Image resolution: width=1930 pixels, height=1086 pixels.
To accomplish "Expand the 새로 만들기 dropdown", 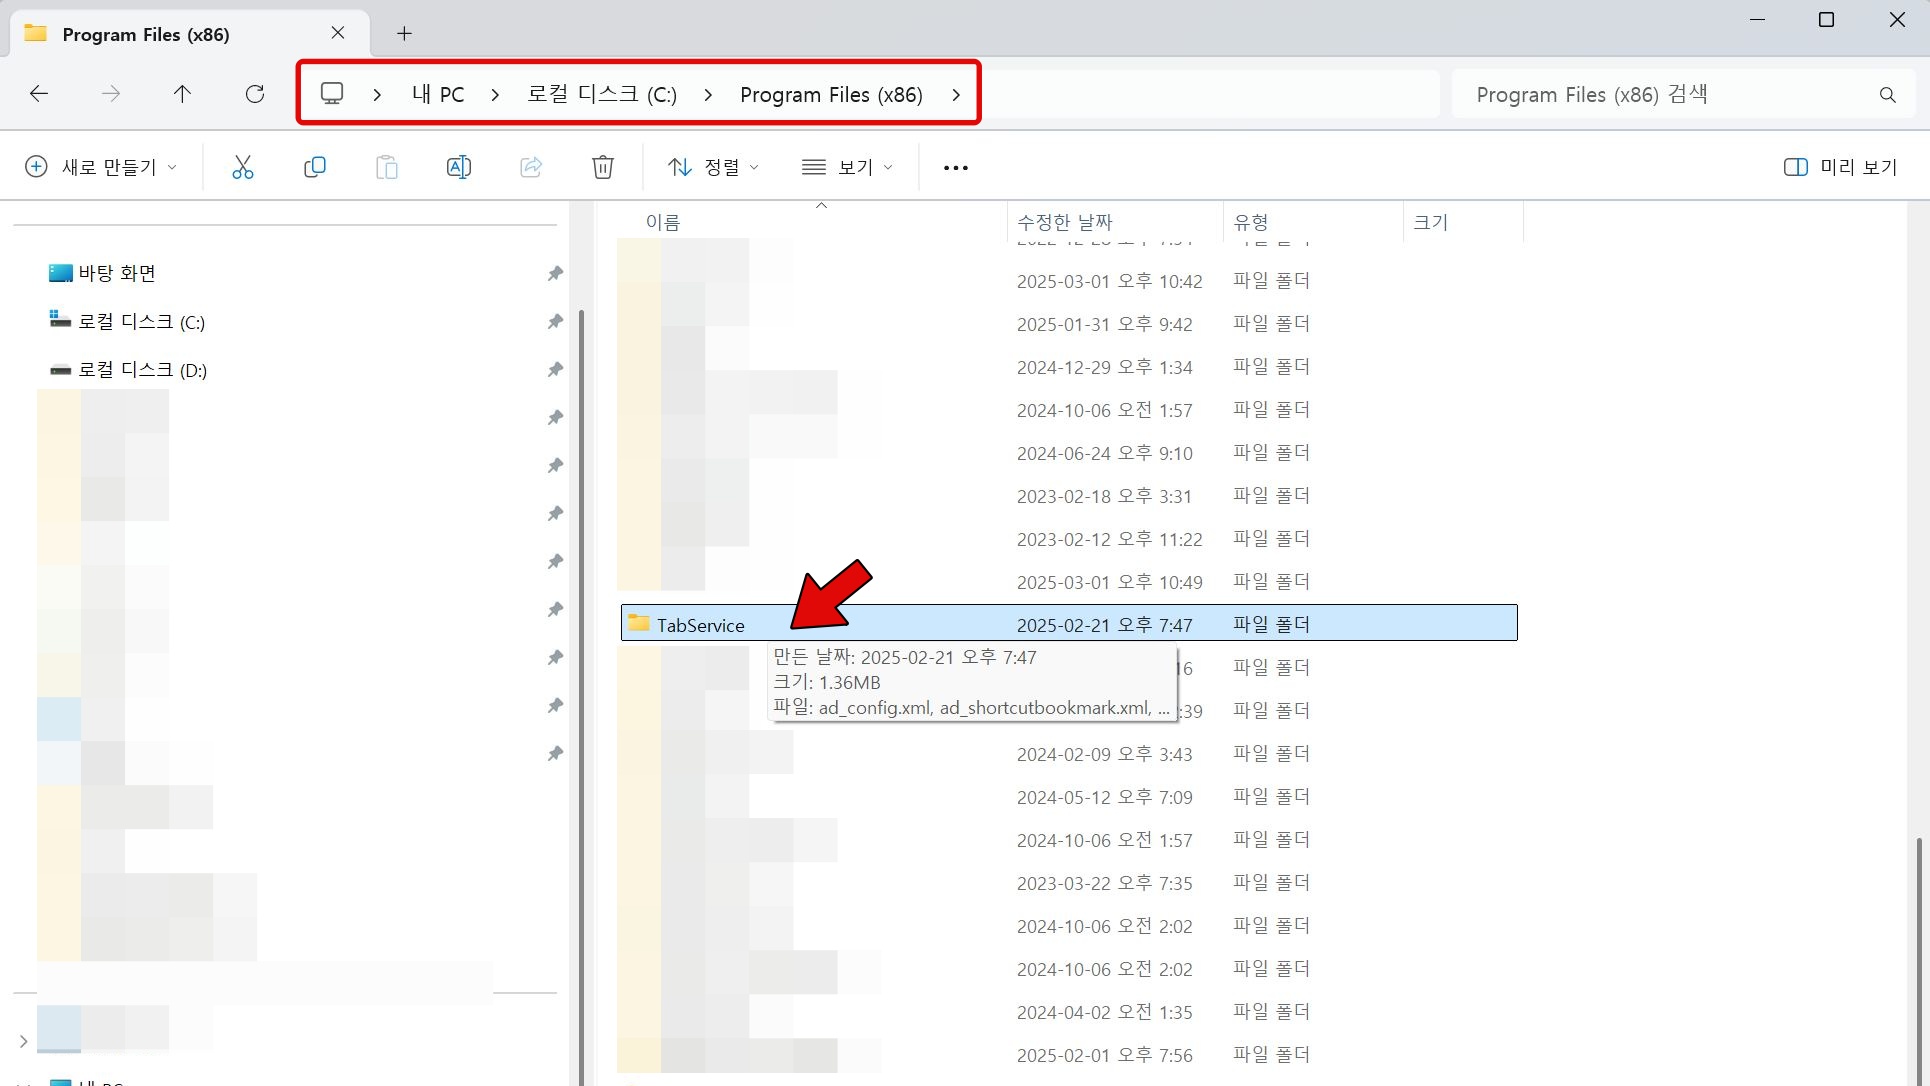I will pyautogui.click(x=101, y=167).
